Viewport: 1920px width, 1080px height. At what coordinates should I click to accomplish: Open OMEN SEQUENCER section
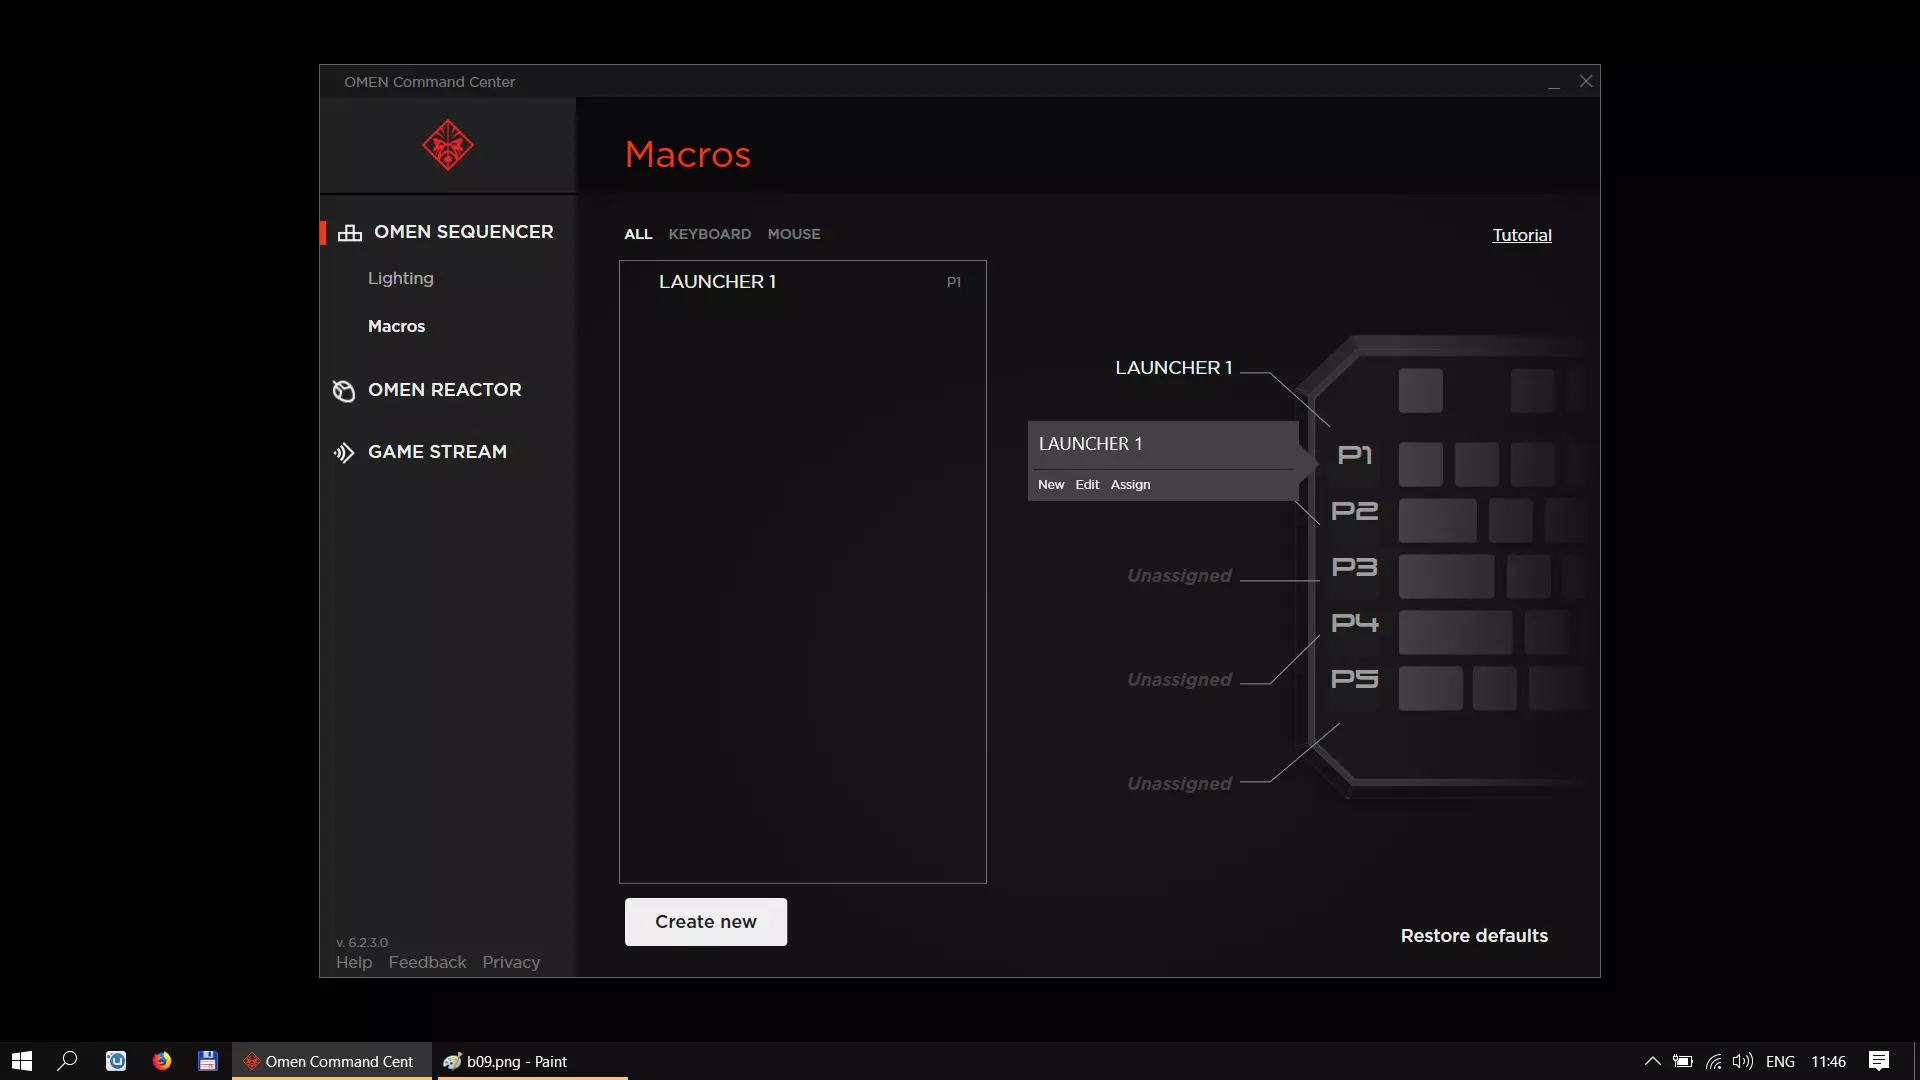tap(463, 232)
